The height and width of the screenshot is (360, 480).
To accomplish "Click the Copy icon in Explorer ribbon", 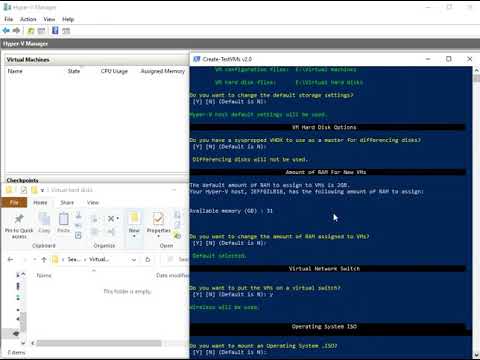I will coord(44,219).
